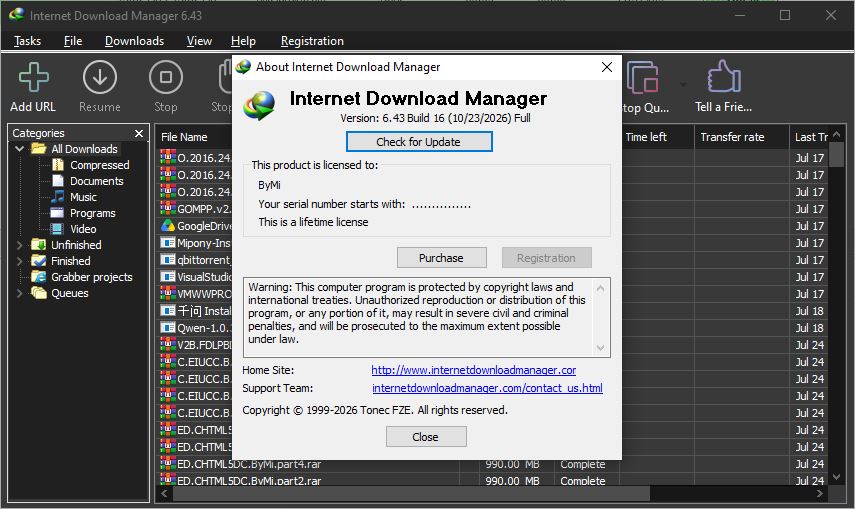Select the ED.CHTML5DC.ByMi.part4.rar row
855x509 pixels.
tap(493, 464)
